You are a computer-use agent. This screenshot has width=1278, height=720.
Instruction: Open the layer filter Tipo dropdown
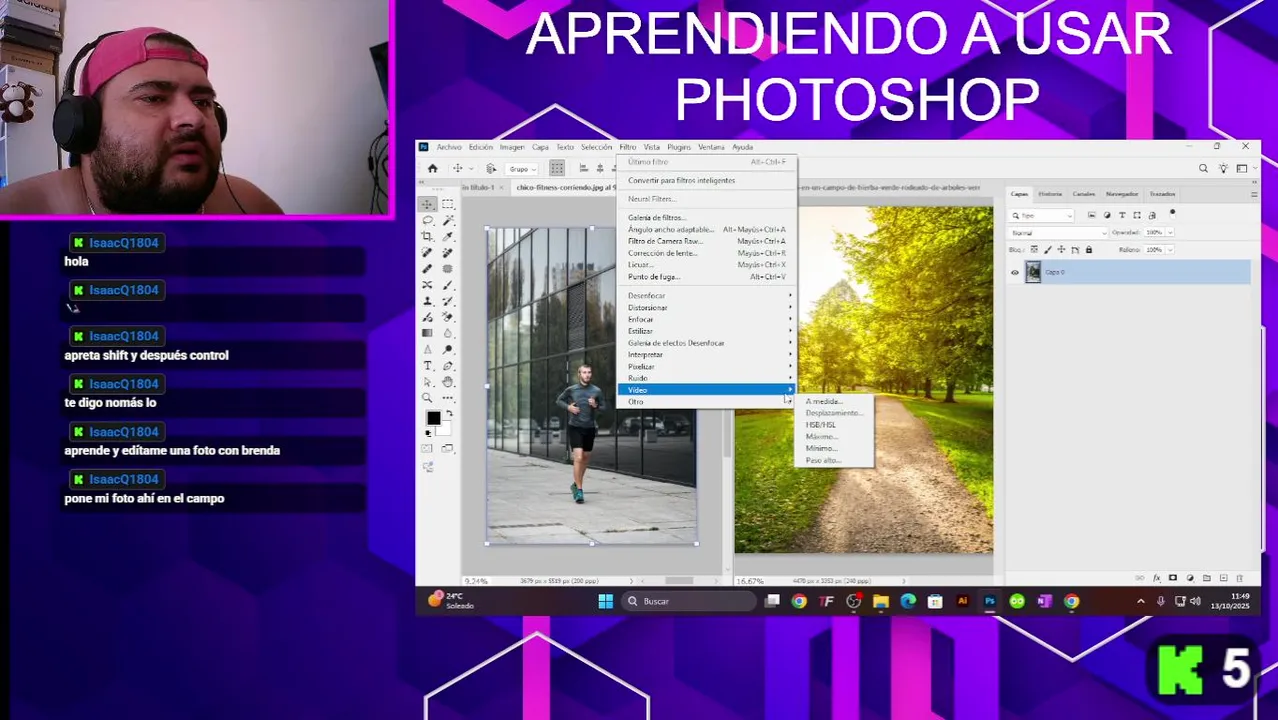(1041, 216)
